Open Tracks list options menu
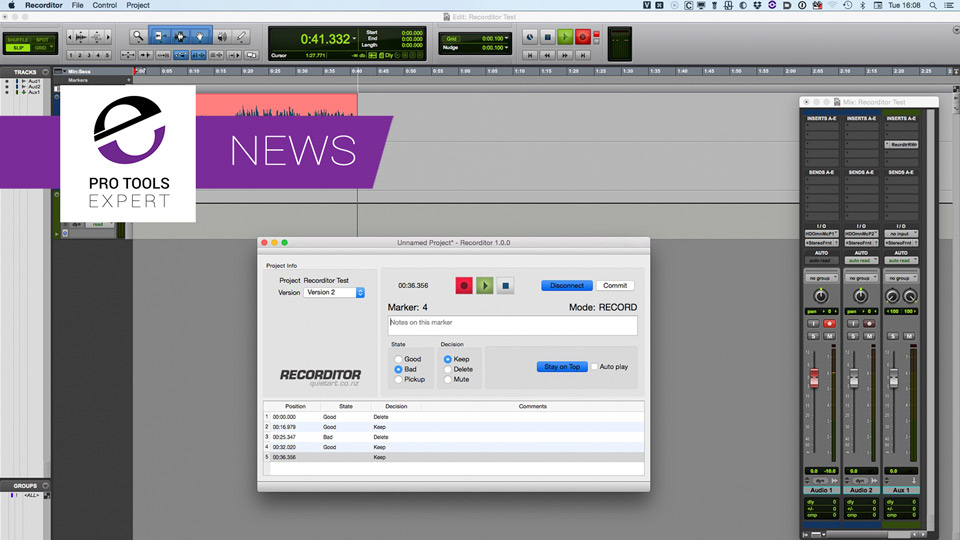 45,72
